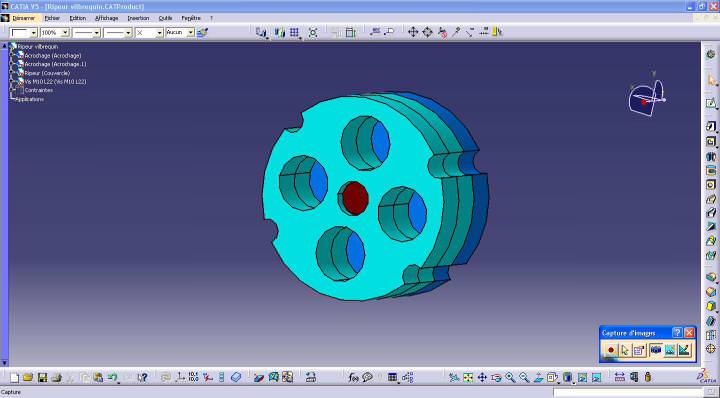Image resolution: width=720 pixels, height=398 pixels.
Task: Click the manipulation four-arrow icon in top toolbar
Action: pos(413,32)
